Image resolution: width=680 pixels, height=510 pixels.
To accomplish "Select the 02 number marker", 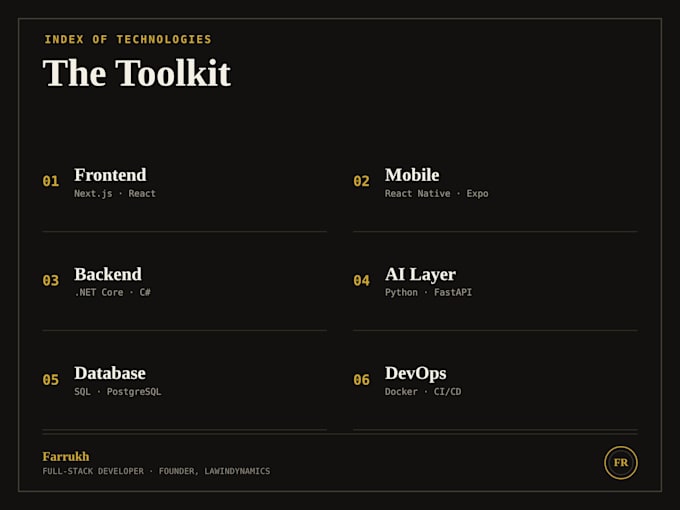I will [361, 181].
